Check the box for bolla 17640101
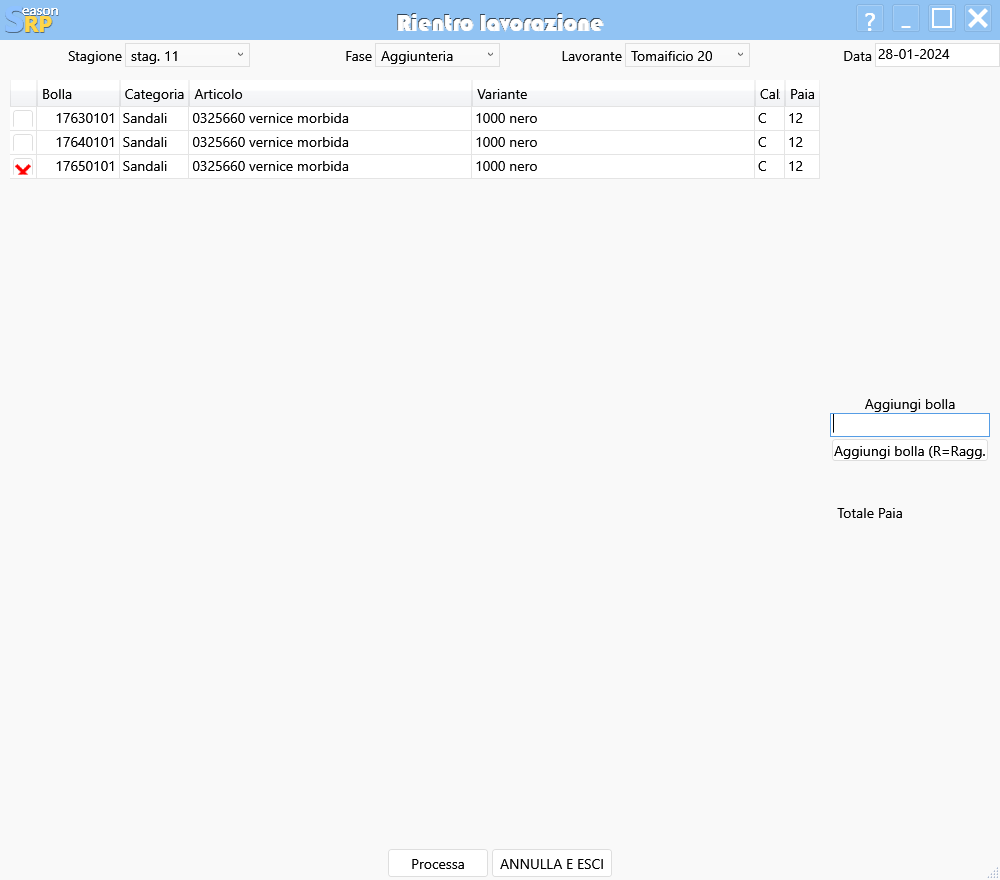This screenshot has height=880, width=1000. coord(23,143)
